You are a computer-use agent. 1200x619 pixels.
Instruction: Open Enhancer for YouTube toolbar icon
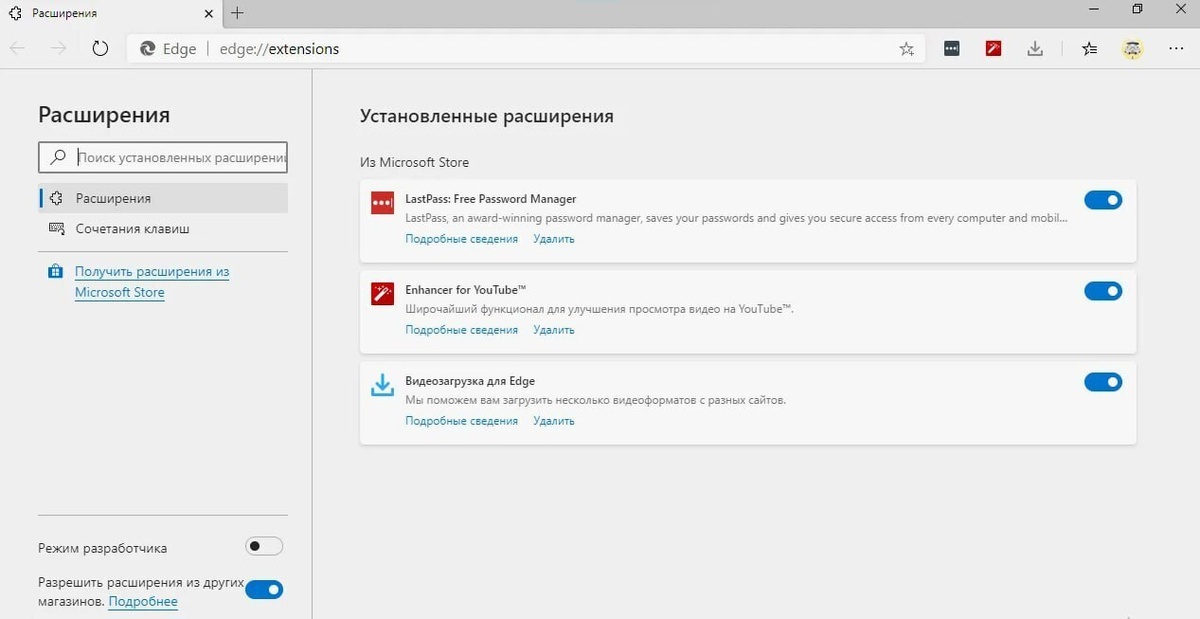(x=993, y=48)
